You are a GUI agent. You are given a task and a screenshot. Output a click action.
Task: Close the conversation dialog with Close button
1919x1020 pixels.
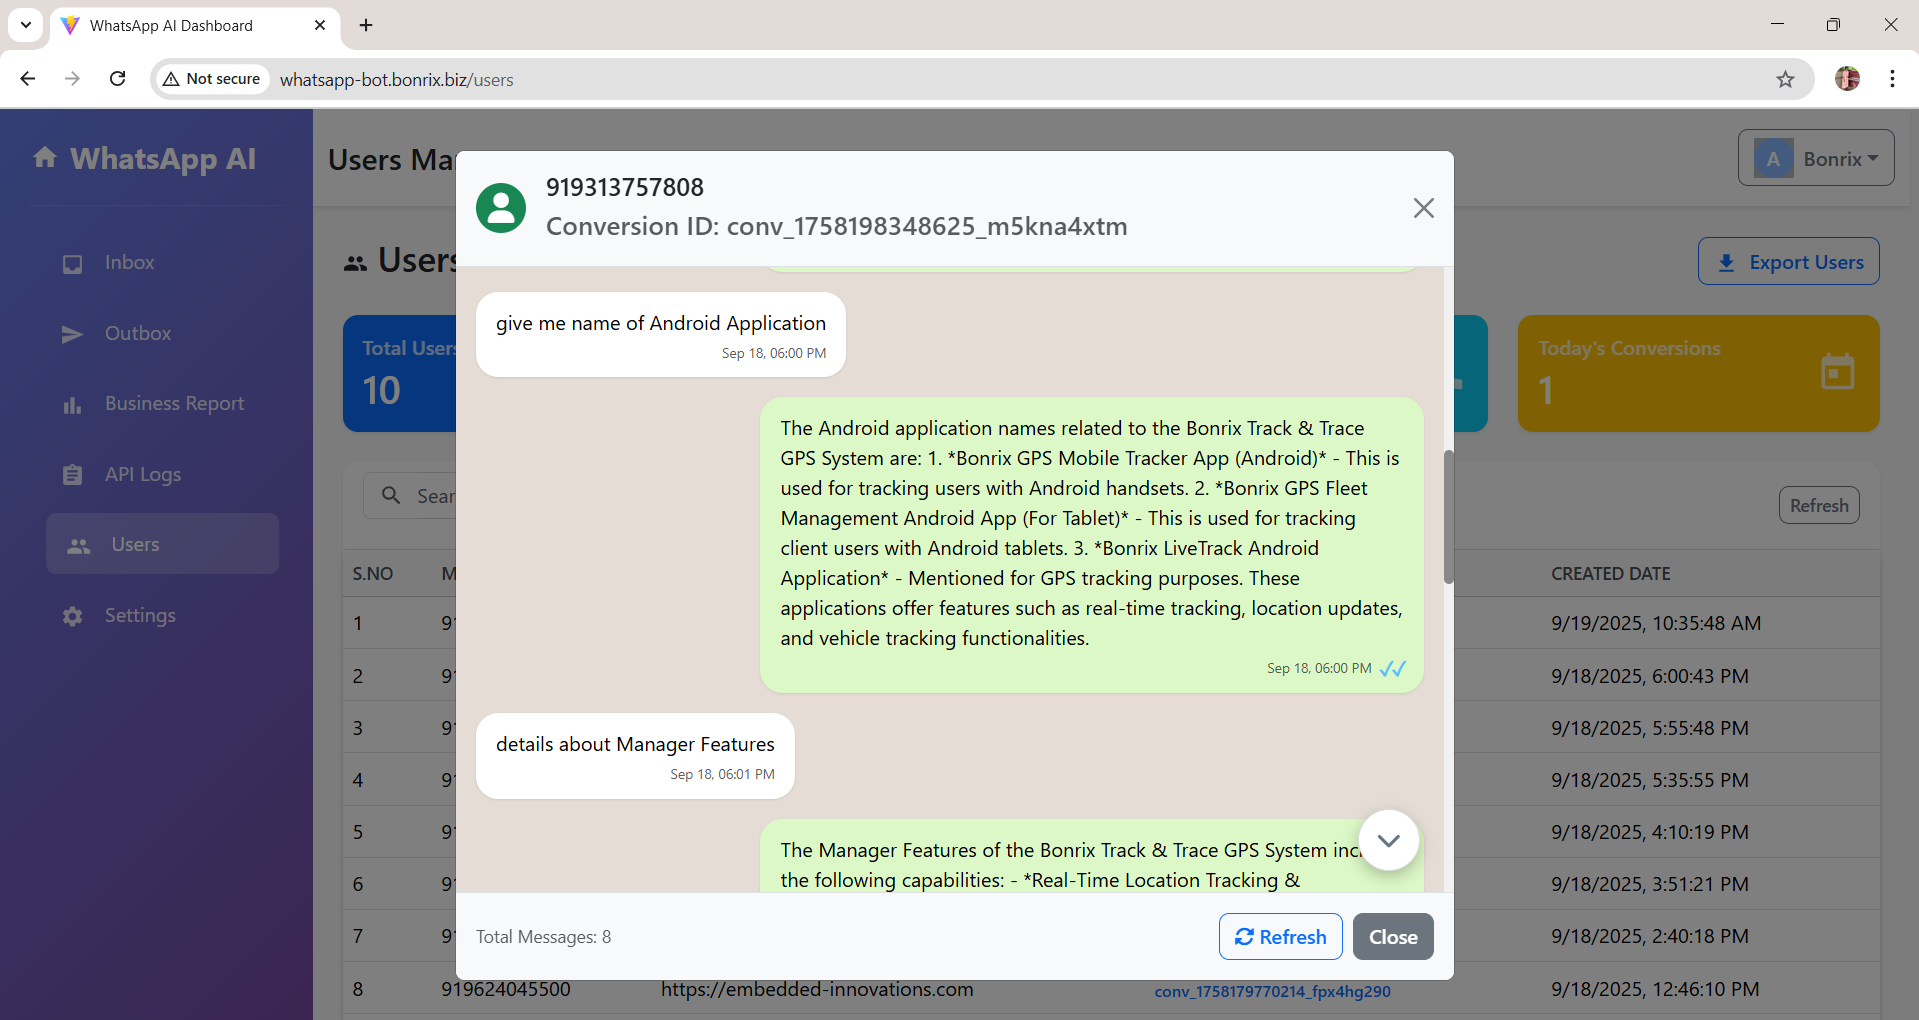click(x=1392, y=936)
